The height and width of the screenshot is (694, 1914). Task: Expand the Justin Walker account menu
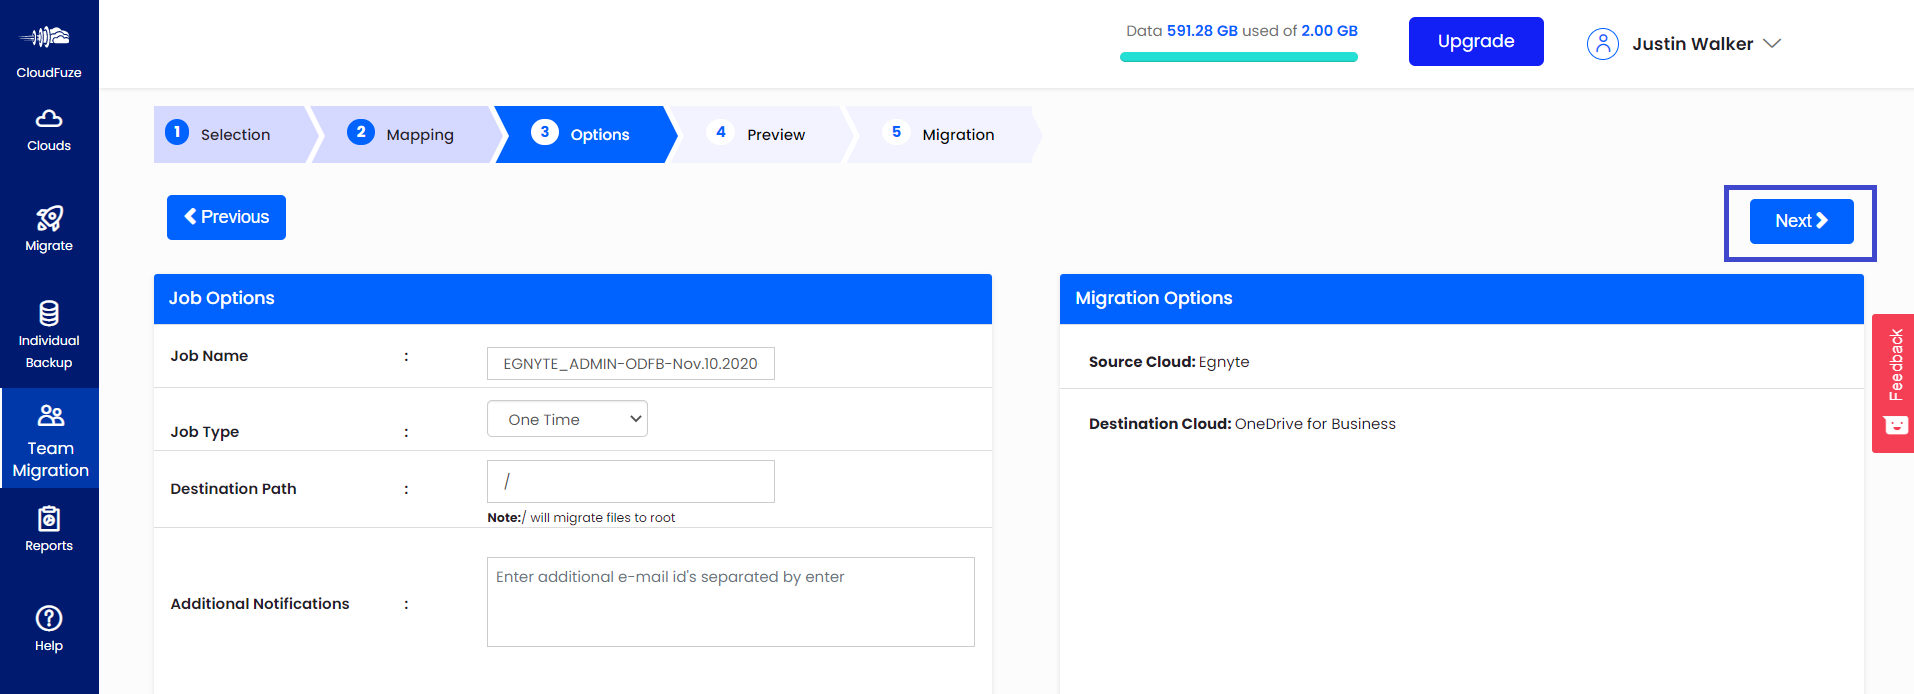pyautogui.click(x=1772, y=44)
